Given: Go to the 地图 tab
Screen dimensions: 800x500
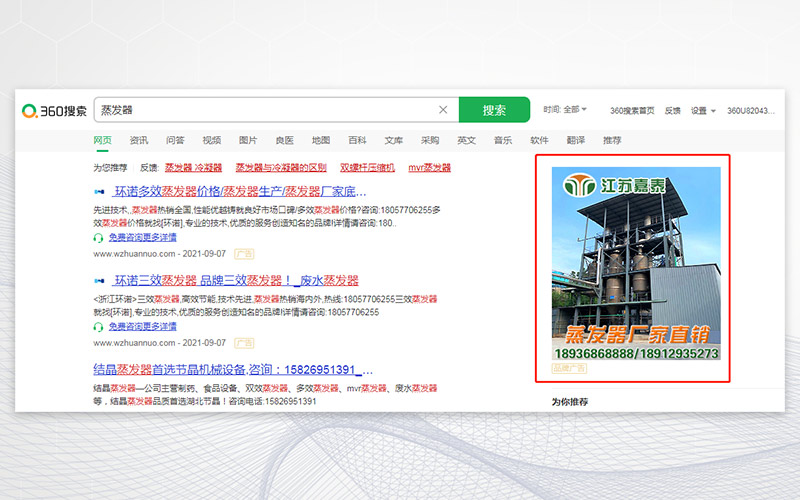Looking at the screenshot, I should 321,140.
